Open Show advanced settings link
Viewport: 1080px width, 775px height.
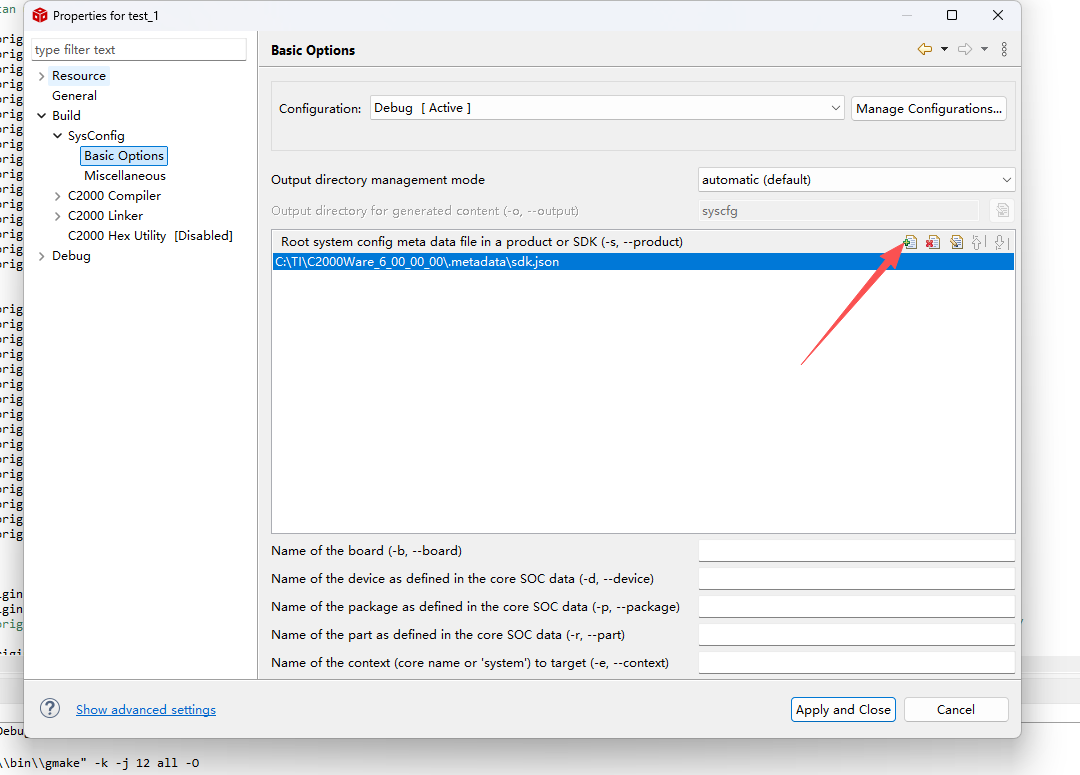click(x=146, y=710)
